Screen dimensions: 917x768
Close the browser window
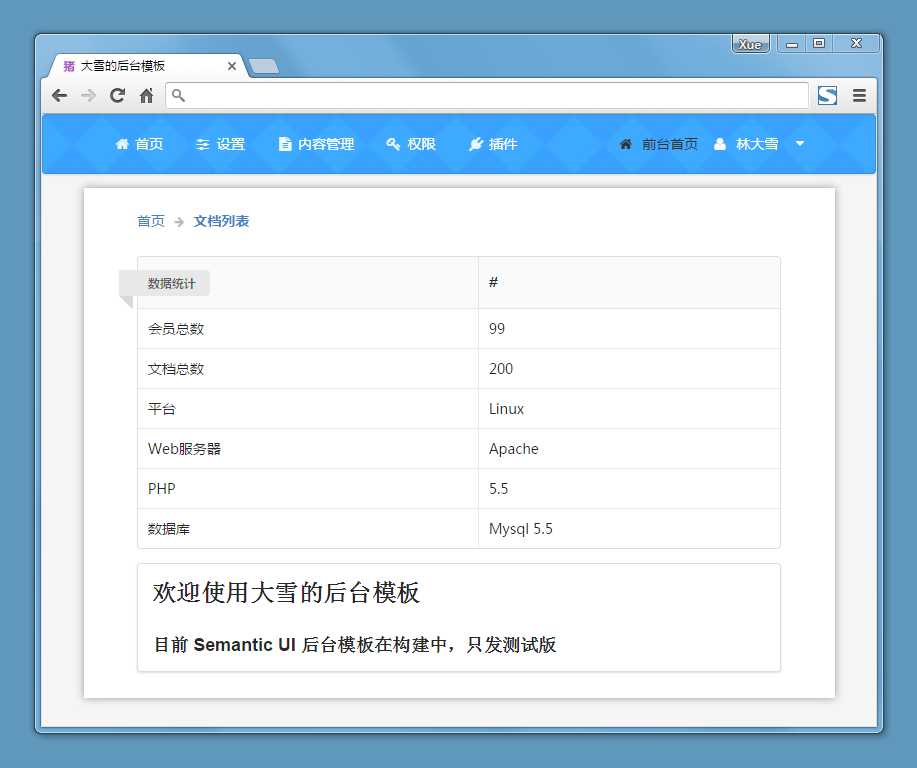point(856,44)
